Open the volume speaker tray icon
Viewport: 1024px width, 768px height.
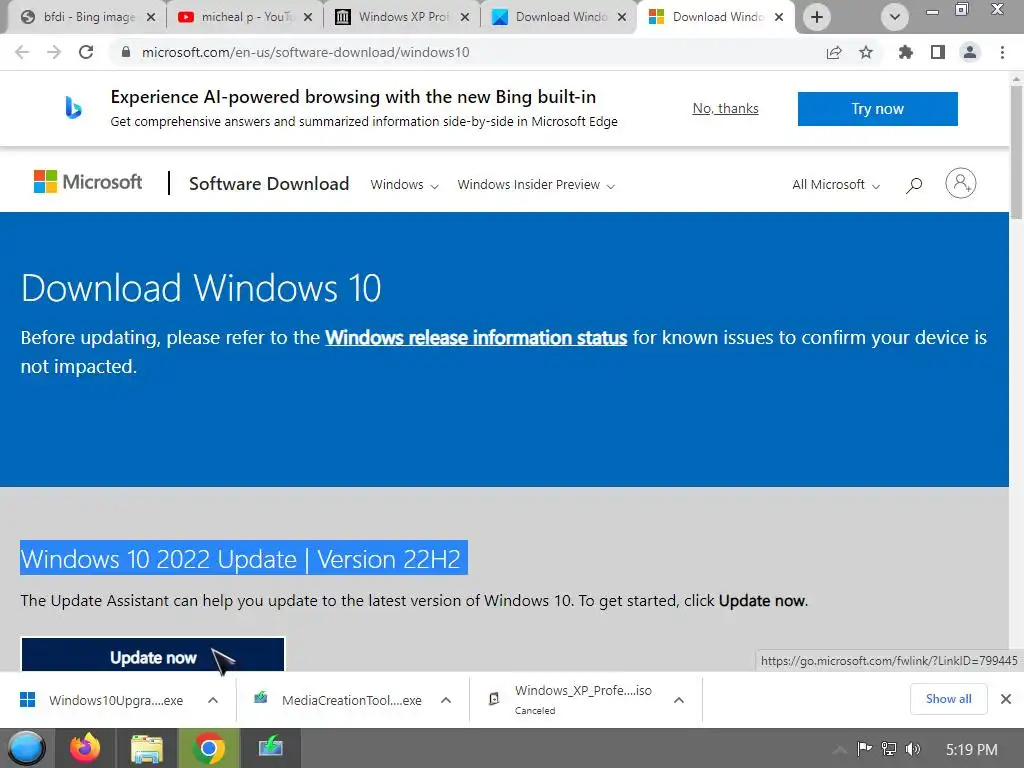point(913,749)
